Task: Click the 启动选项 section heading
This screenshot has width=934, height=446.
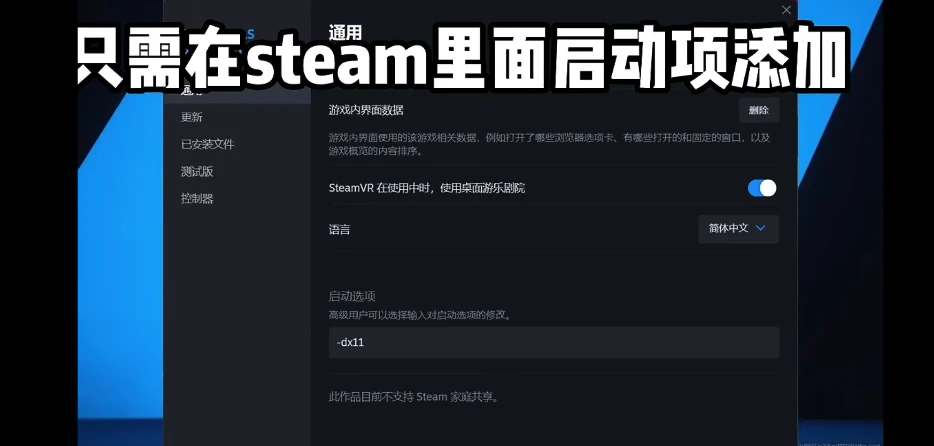Action: click(x=352, y=296)
